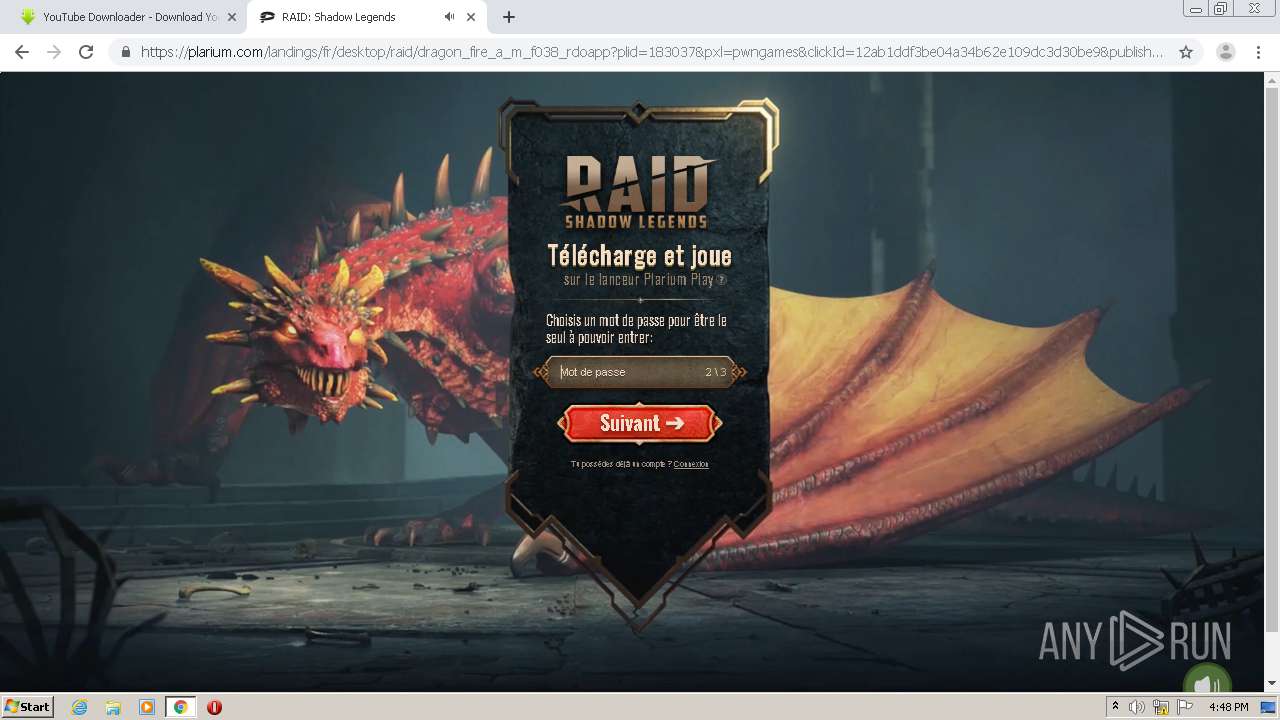Bookmark this page with the star
1280x720 pixels.
[1186, 52]
